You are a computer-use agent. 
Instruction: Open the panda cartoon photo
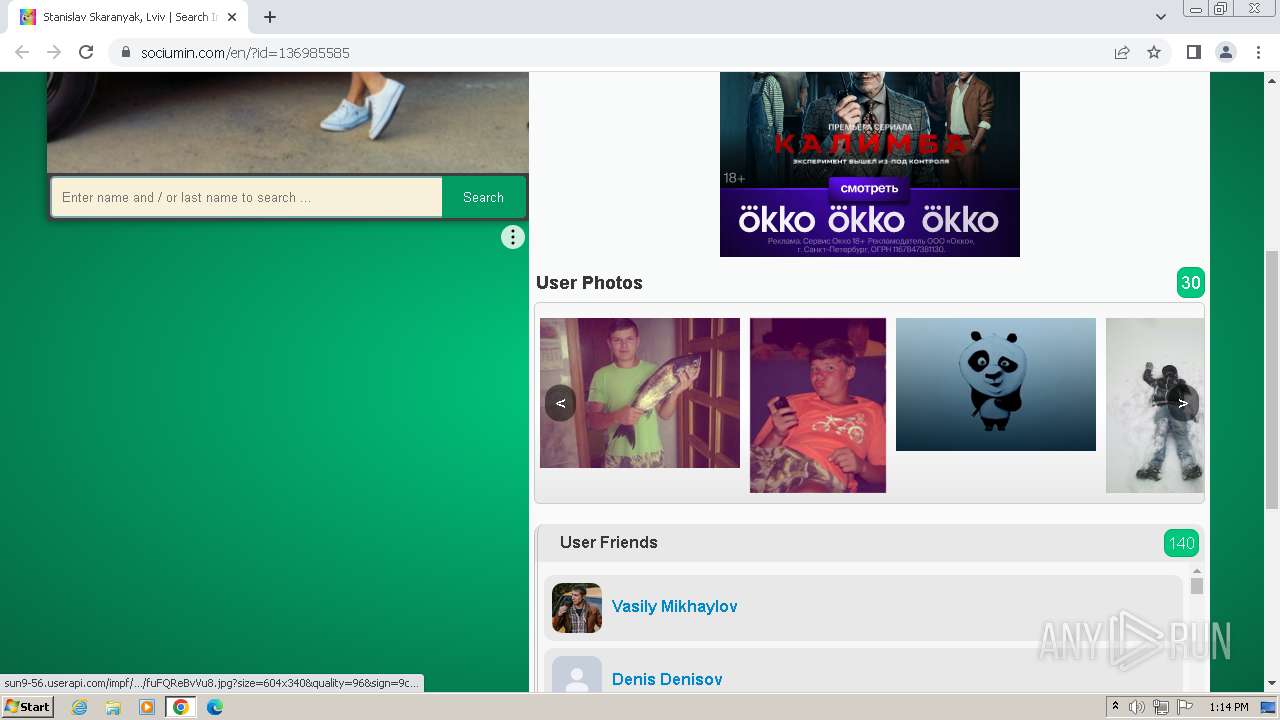996,384
